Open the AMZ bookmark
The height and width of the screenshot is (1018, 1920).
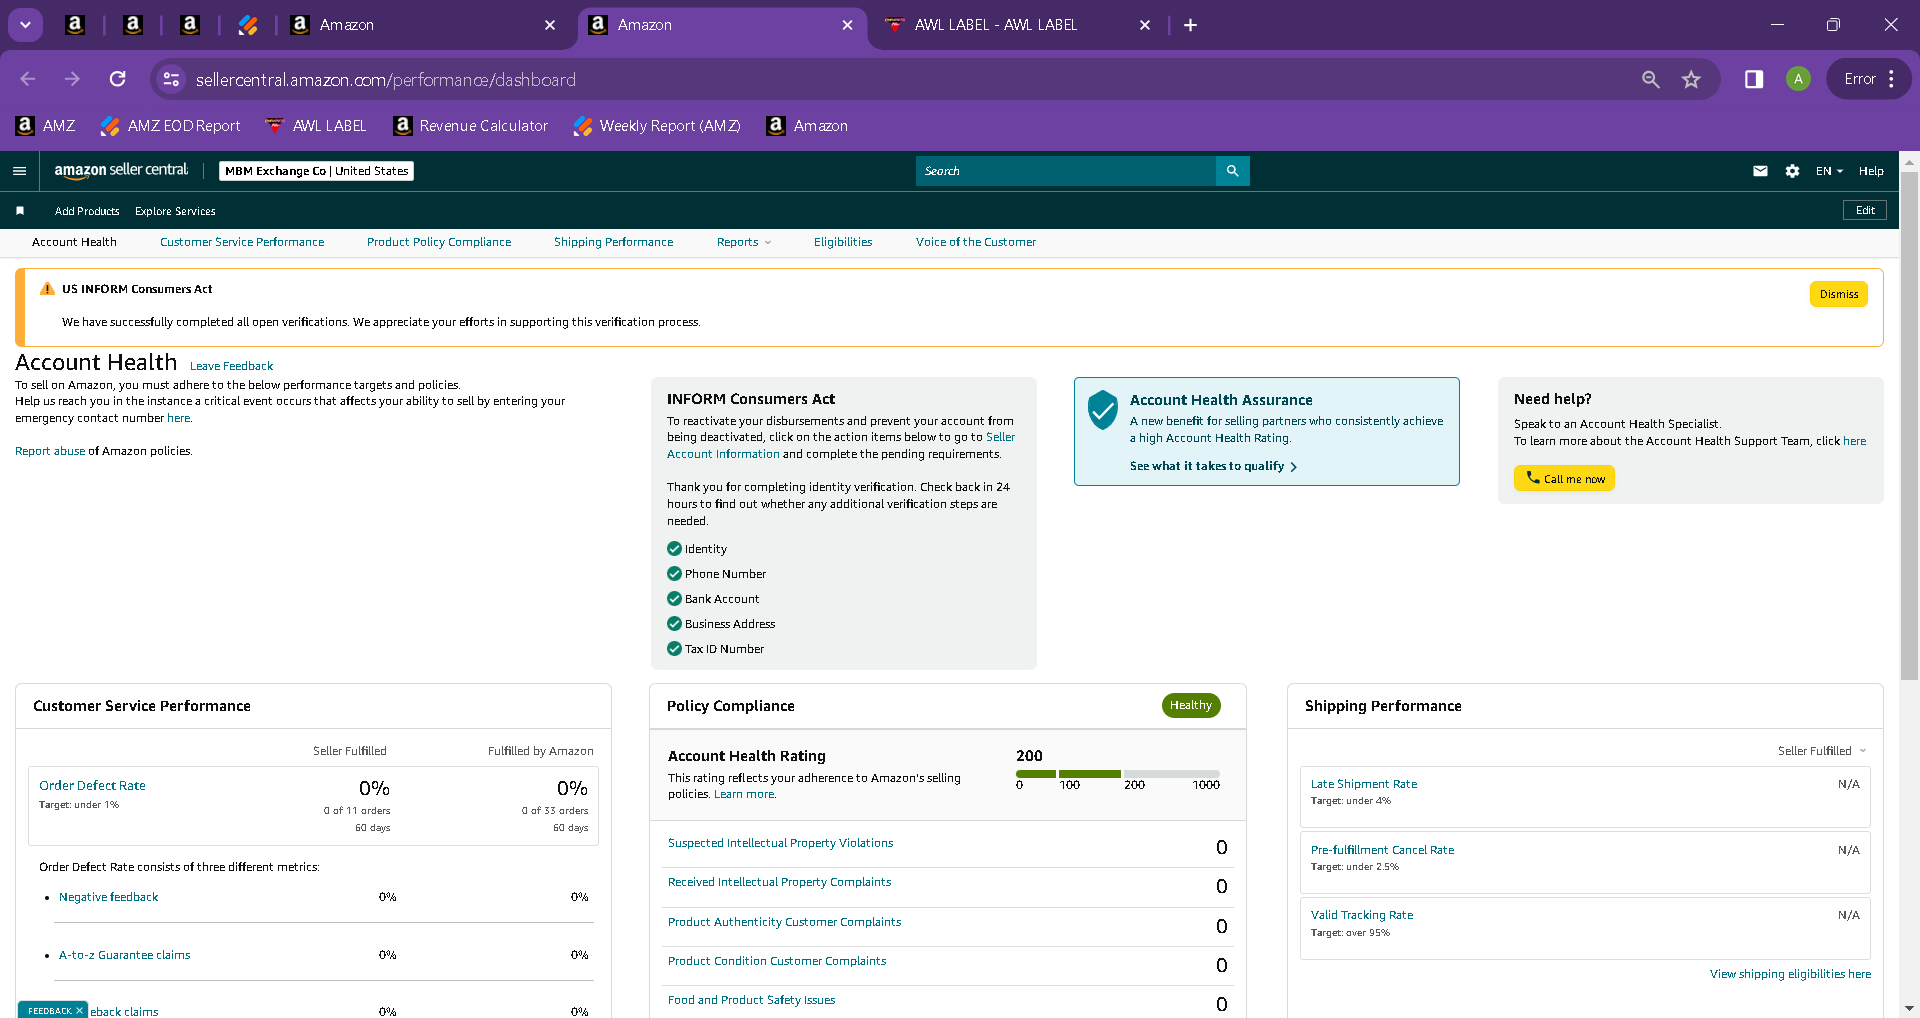coord(46,126)
